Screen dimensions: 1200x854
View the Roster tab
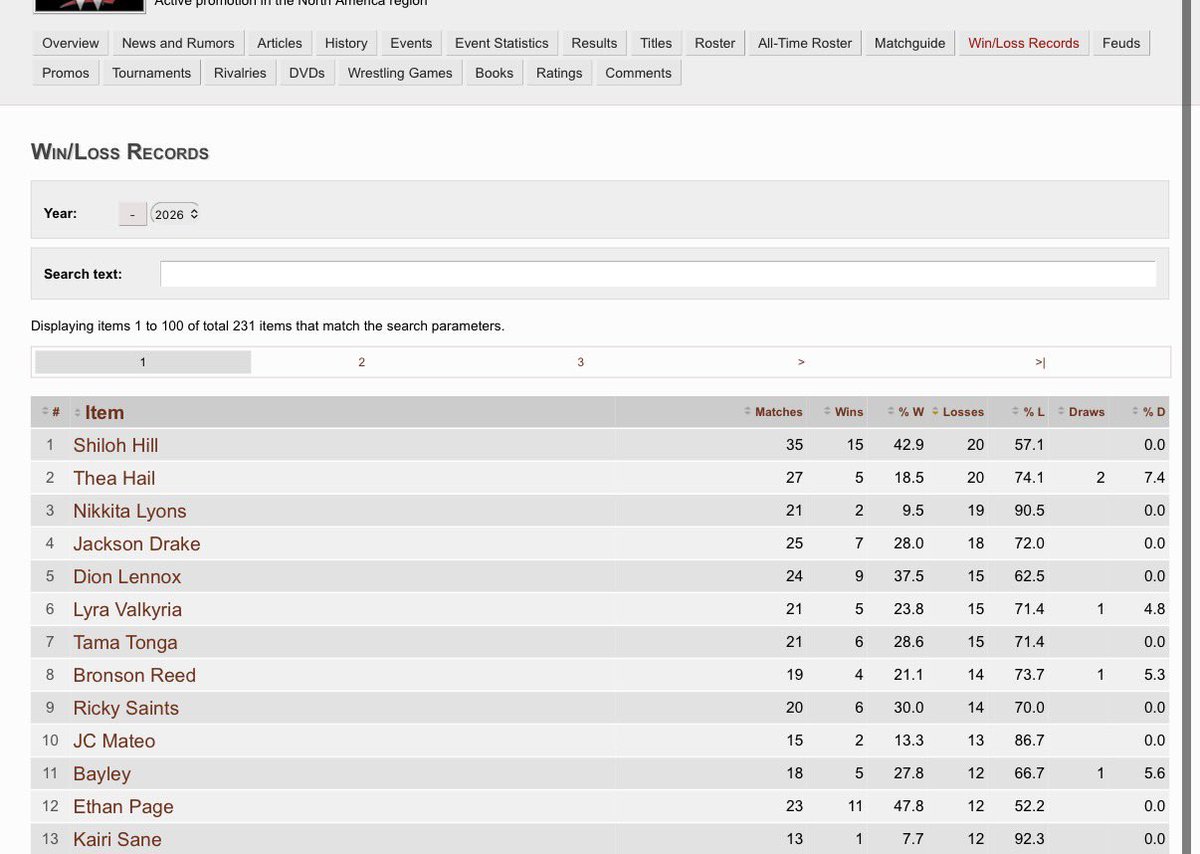point(715,43)
